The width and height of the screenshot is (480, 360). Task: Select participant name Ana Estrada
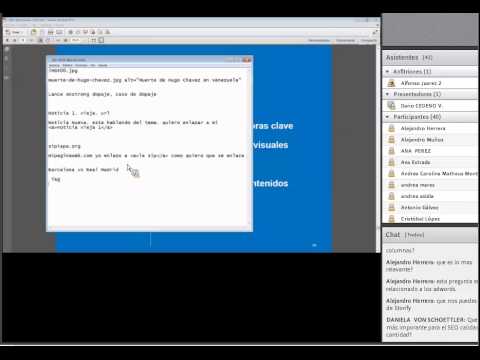click(x=415, y=162)
